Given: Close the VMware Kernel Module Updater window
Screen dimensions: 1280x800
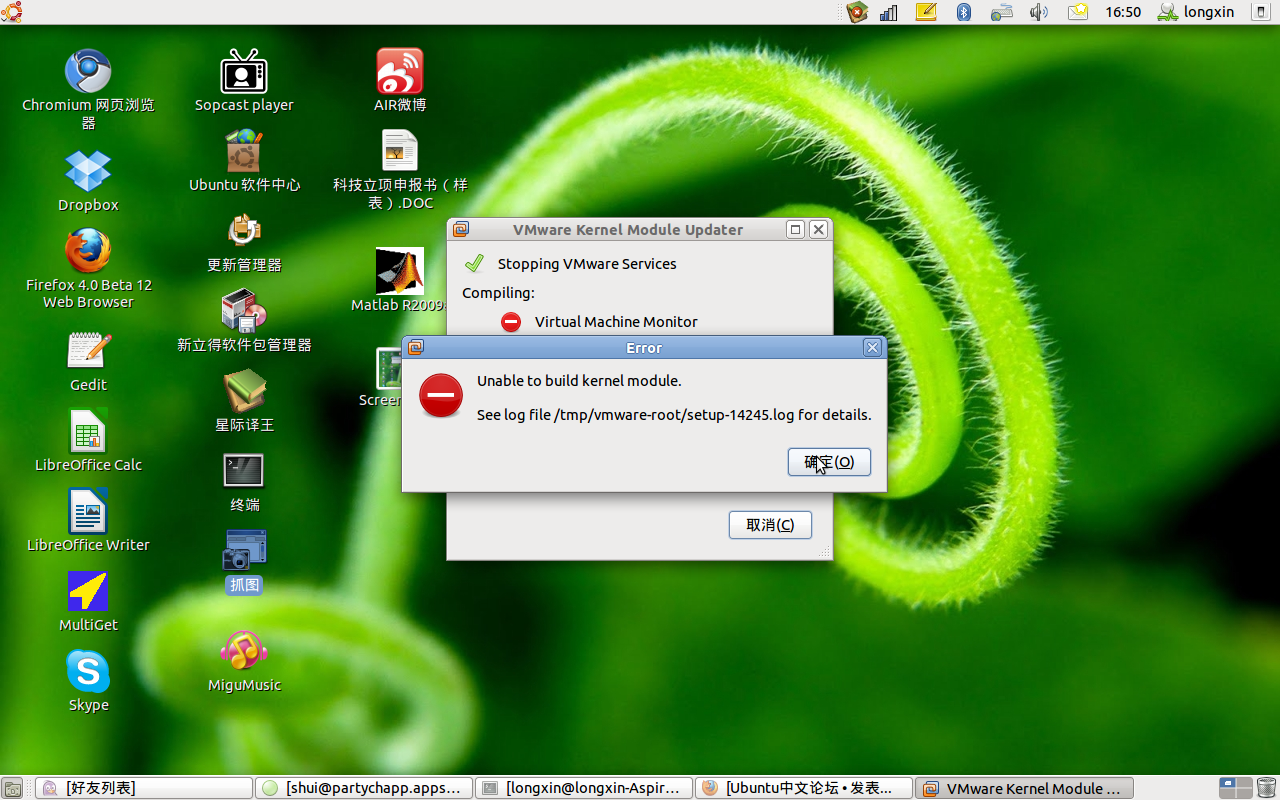Looking at the screenshot, I should (x=818, y=229).
